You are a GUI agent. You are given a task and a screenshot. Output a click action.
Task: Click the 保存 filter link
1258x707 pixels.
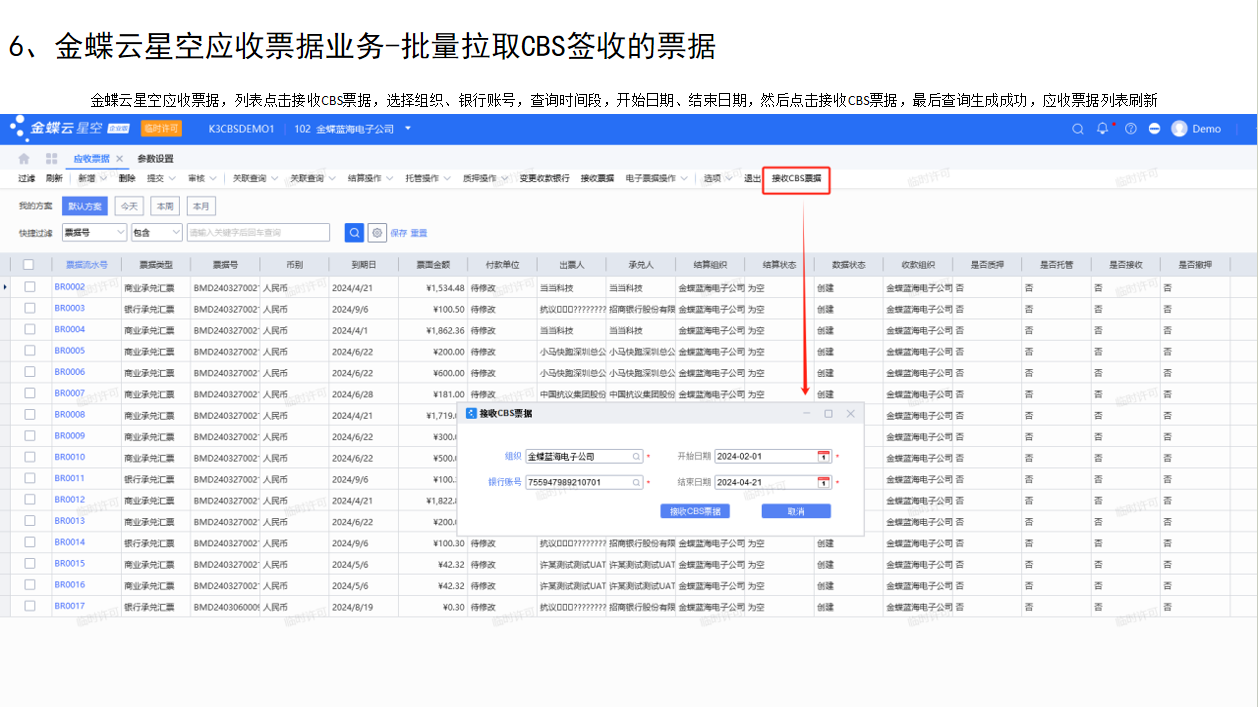pos(398,233)
